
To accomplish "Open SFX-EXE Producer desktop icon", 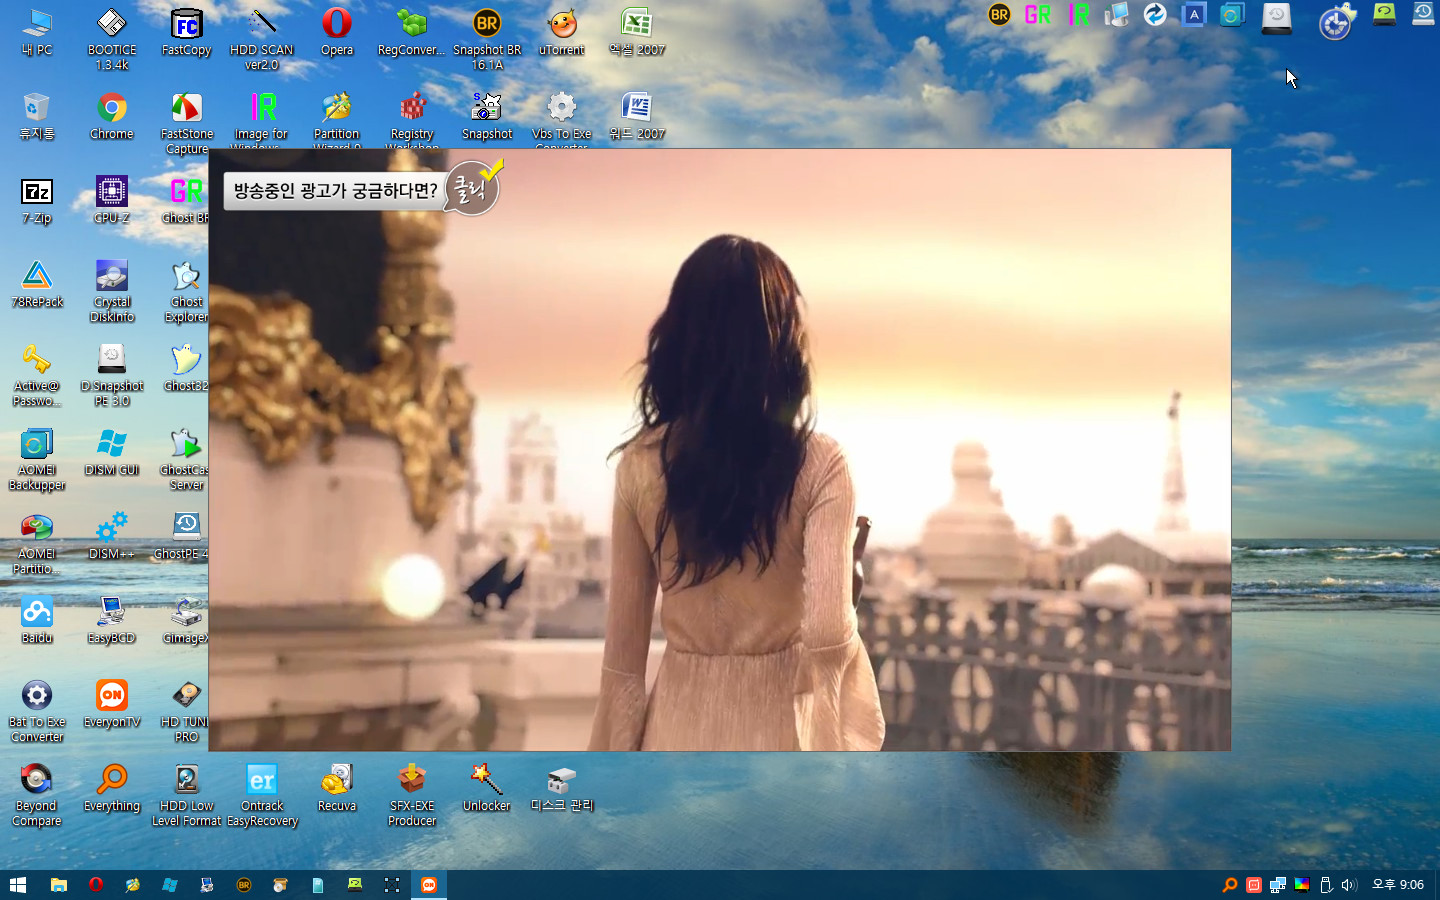I will point(412,794).
